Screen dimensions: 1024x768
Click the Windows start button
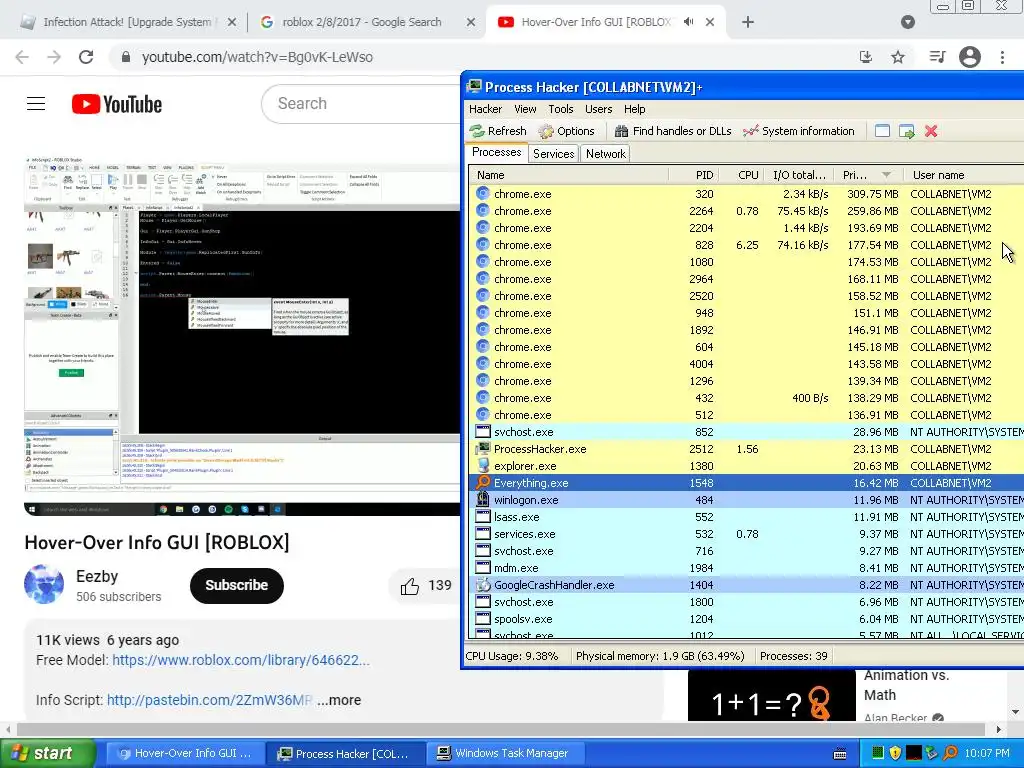coord(48,753)
